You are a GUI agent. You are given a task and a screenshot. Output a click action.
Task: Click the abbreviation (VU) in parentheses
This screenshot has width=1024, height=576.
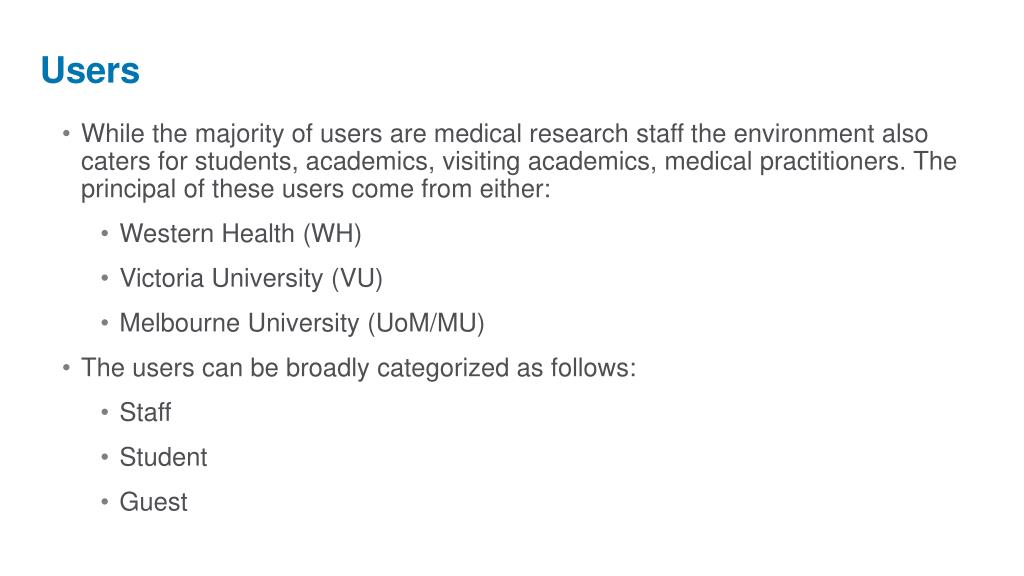click(357, 278)
